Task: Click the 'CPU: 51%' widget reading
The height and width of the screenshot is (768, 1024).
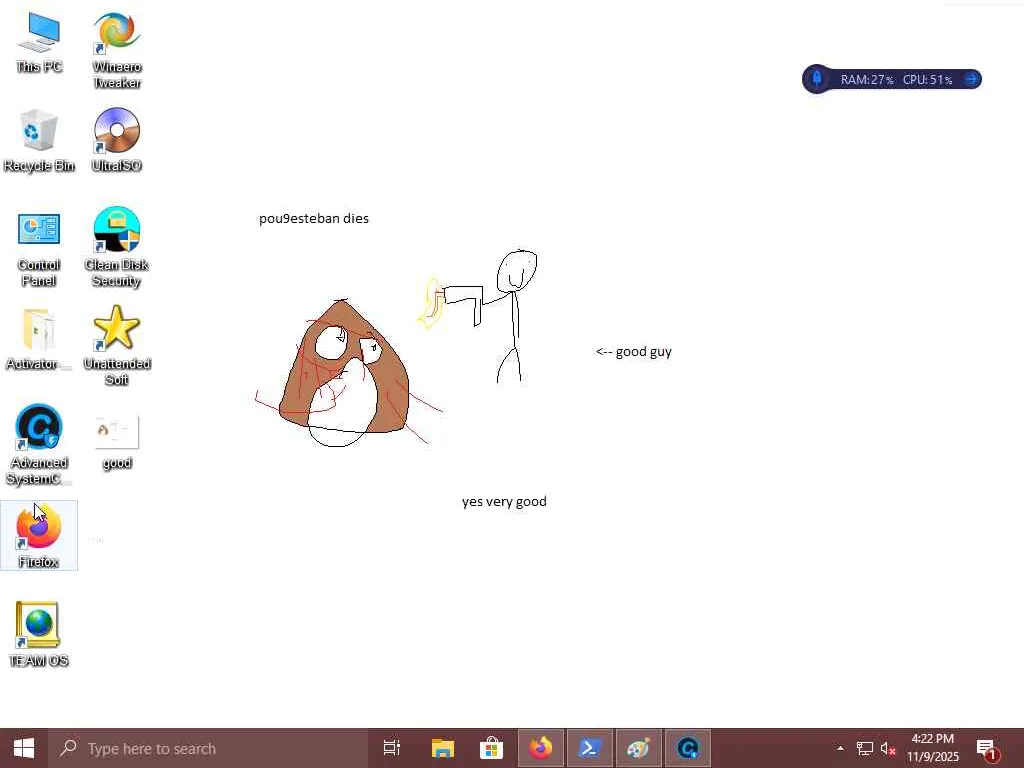Action: (927, 80)
